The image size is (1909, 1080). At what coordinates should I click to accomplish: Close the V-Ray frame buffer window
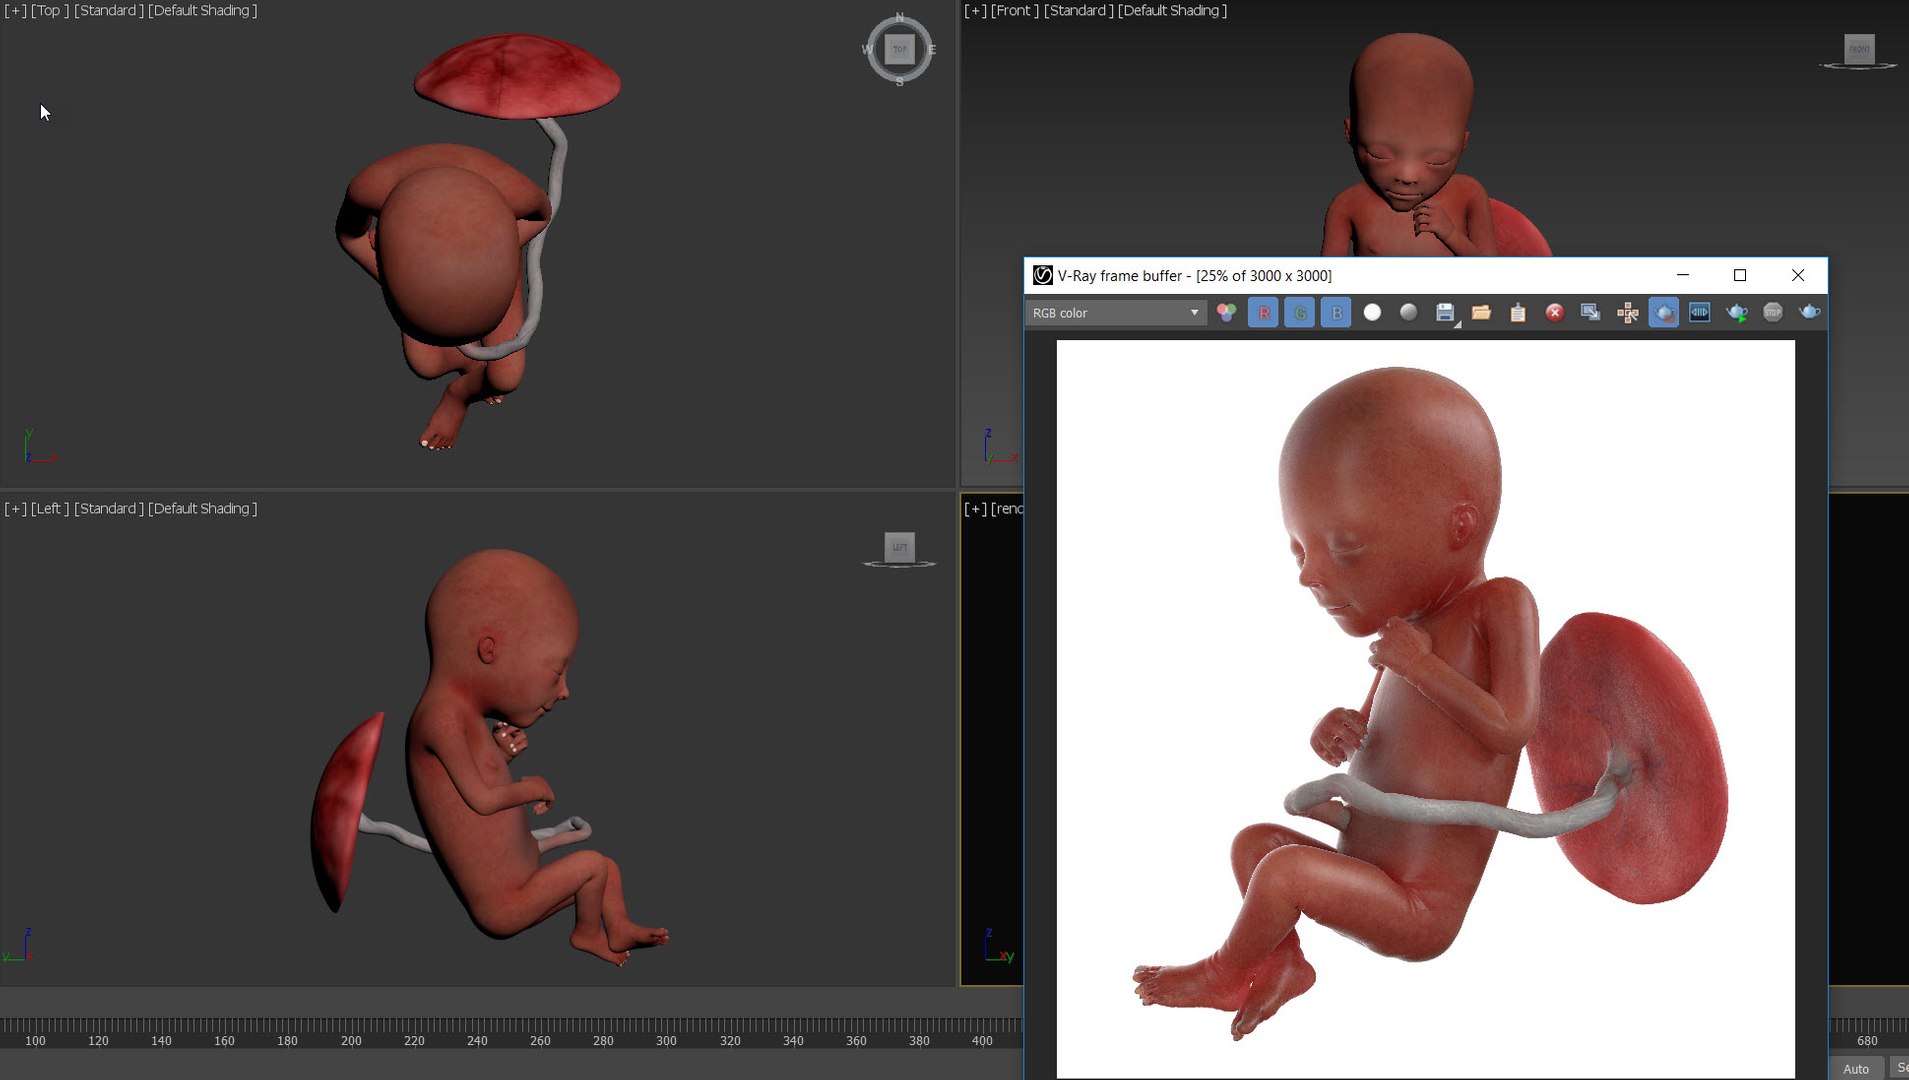[x=1798, y=275]
